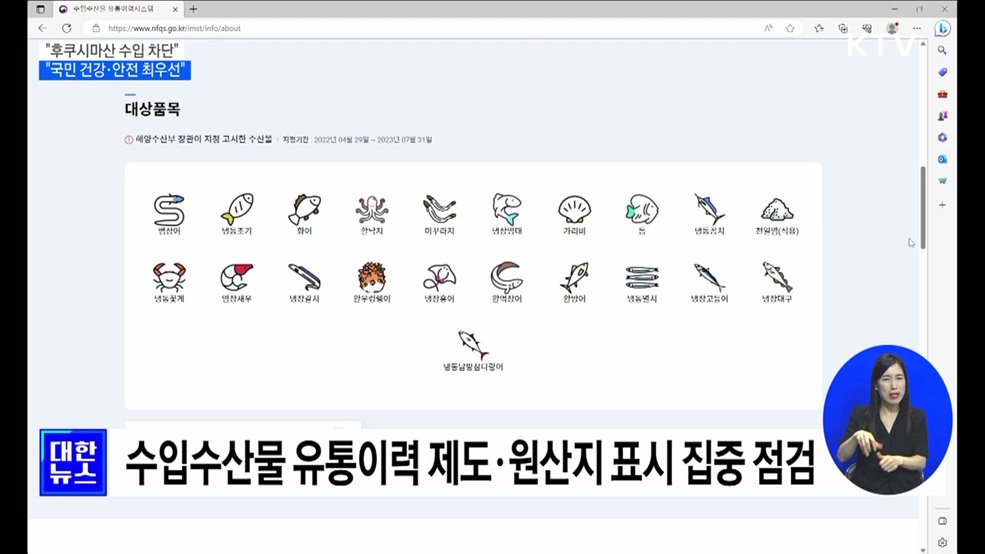Click the sea squirt icon with orange spikes

[x=372, y=277]
